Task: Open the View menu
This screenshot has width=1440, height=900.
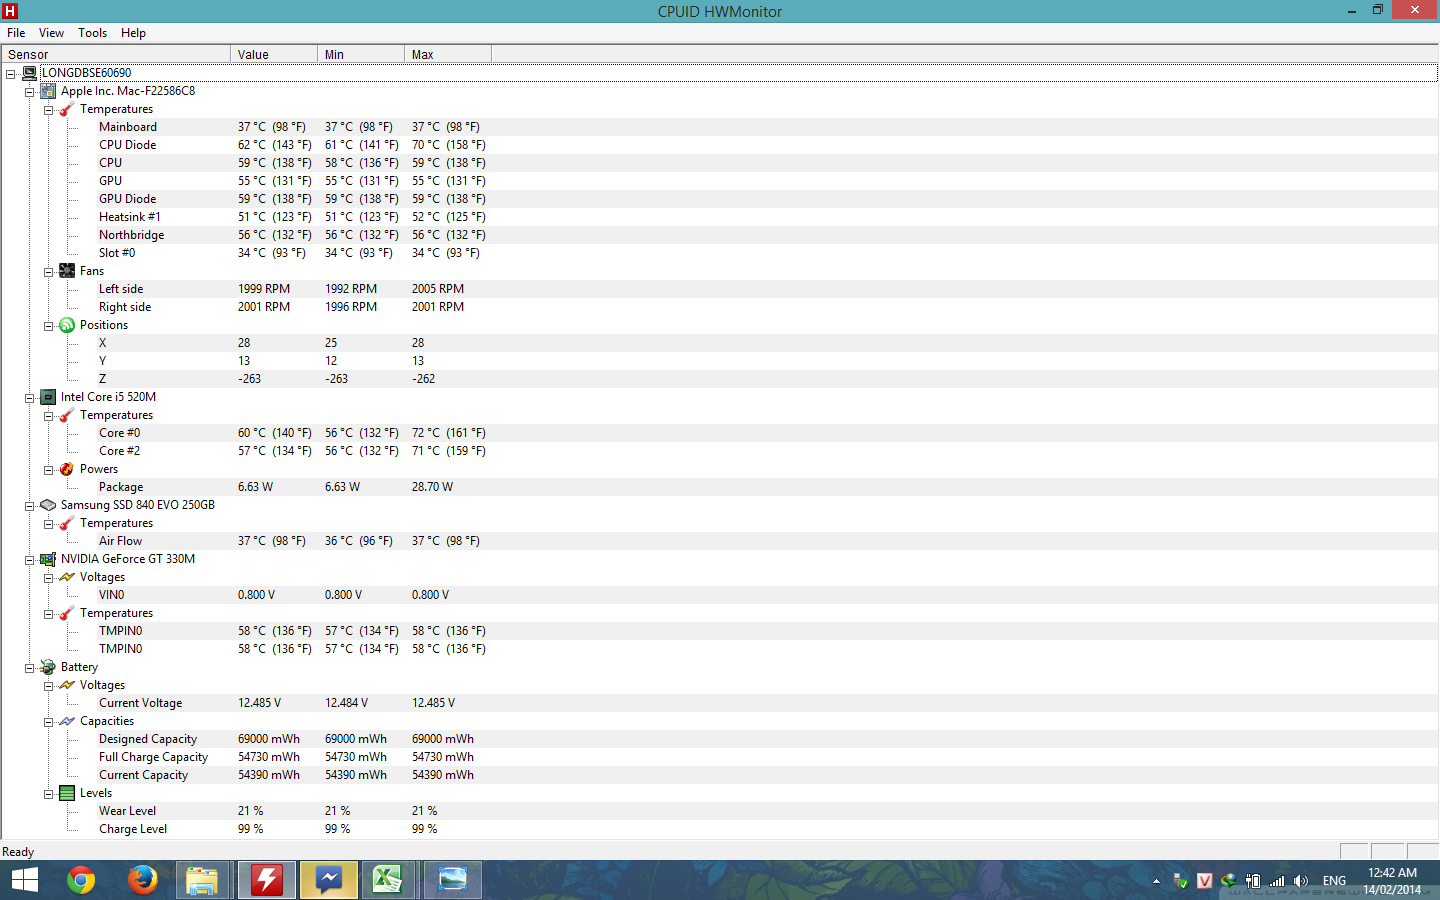Action: (x=52, y=33)
